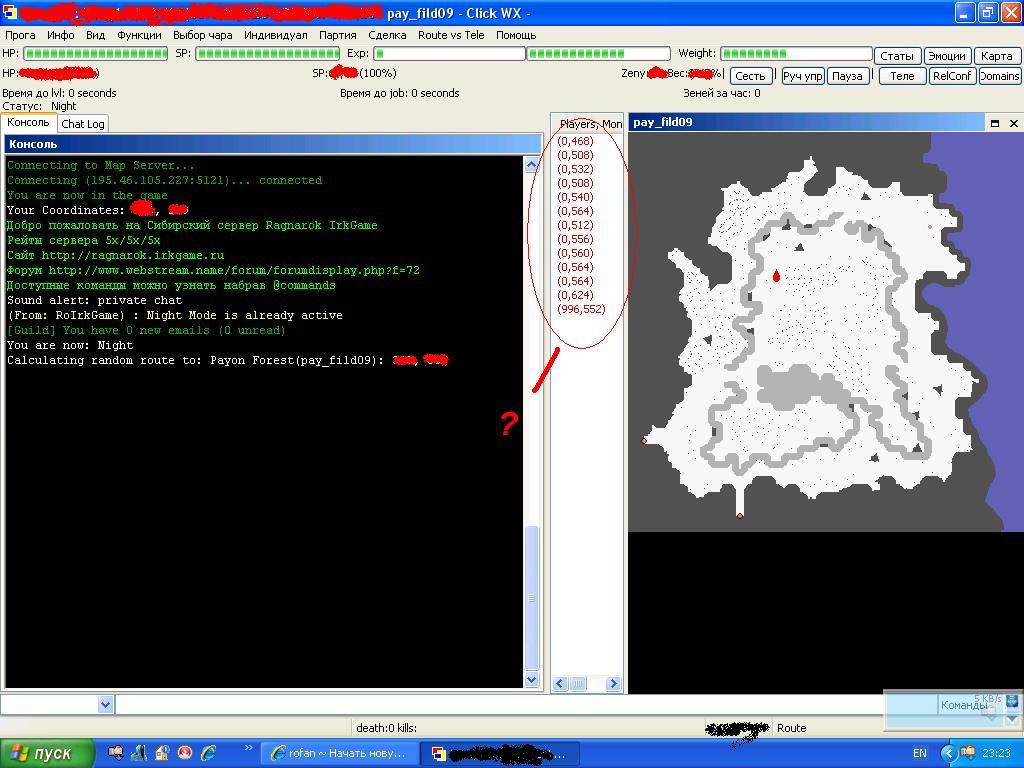The image size is (1024, 768).
Task: Click the death:0 kills status entry
Action: pyautogui.click(x=387, y=728)
